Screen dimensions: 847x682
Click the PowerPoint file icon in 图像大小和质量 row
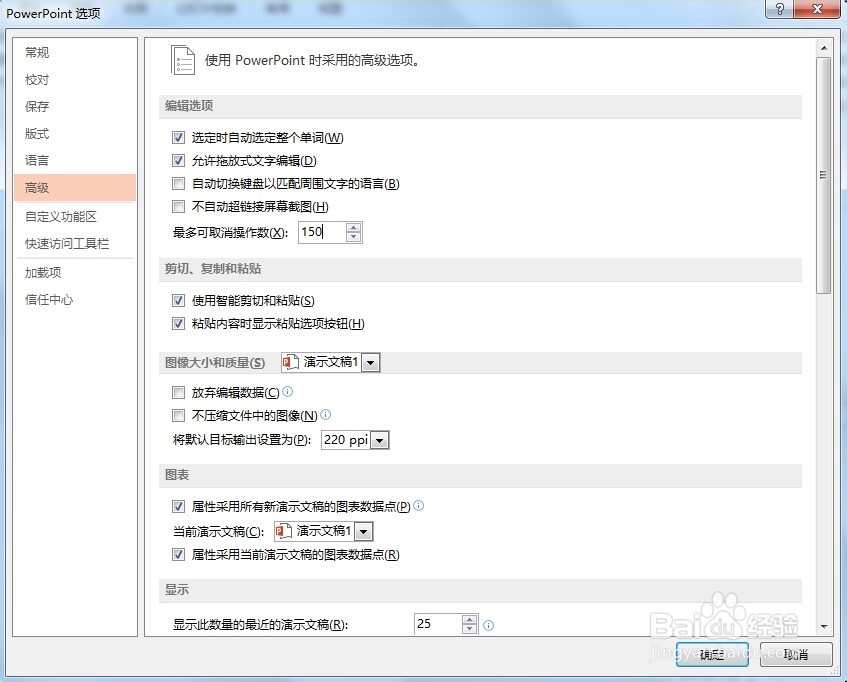coord(287,363)
